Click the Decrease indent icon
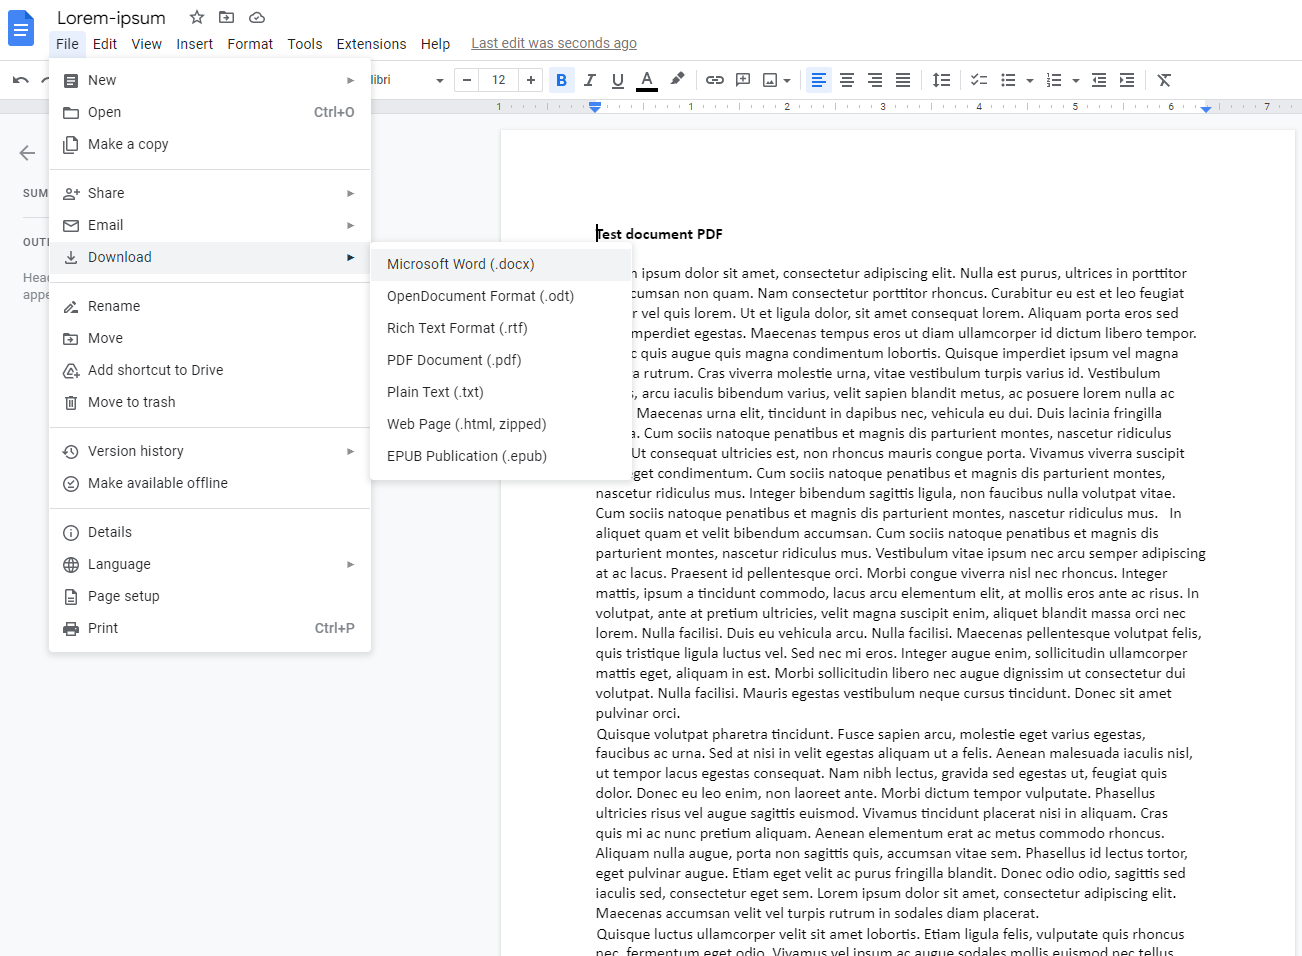Image resolution: width=1302 pixels, height=956 pixels. pyautogui.click(x=1099, y=80)
